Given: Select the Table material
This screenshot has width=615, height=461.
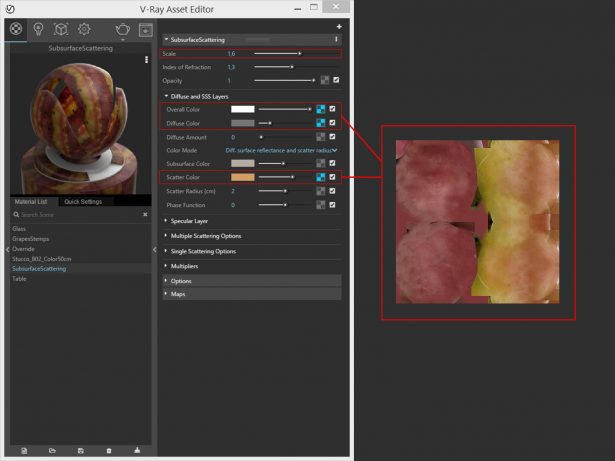Looking at the screenshot, I should (x=19, y=279).
